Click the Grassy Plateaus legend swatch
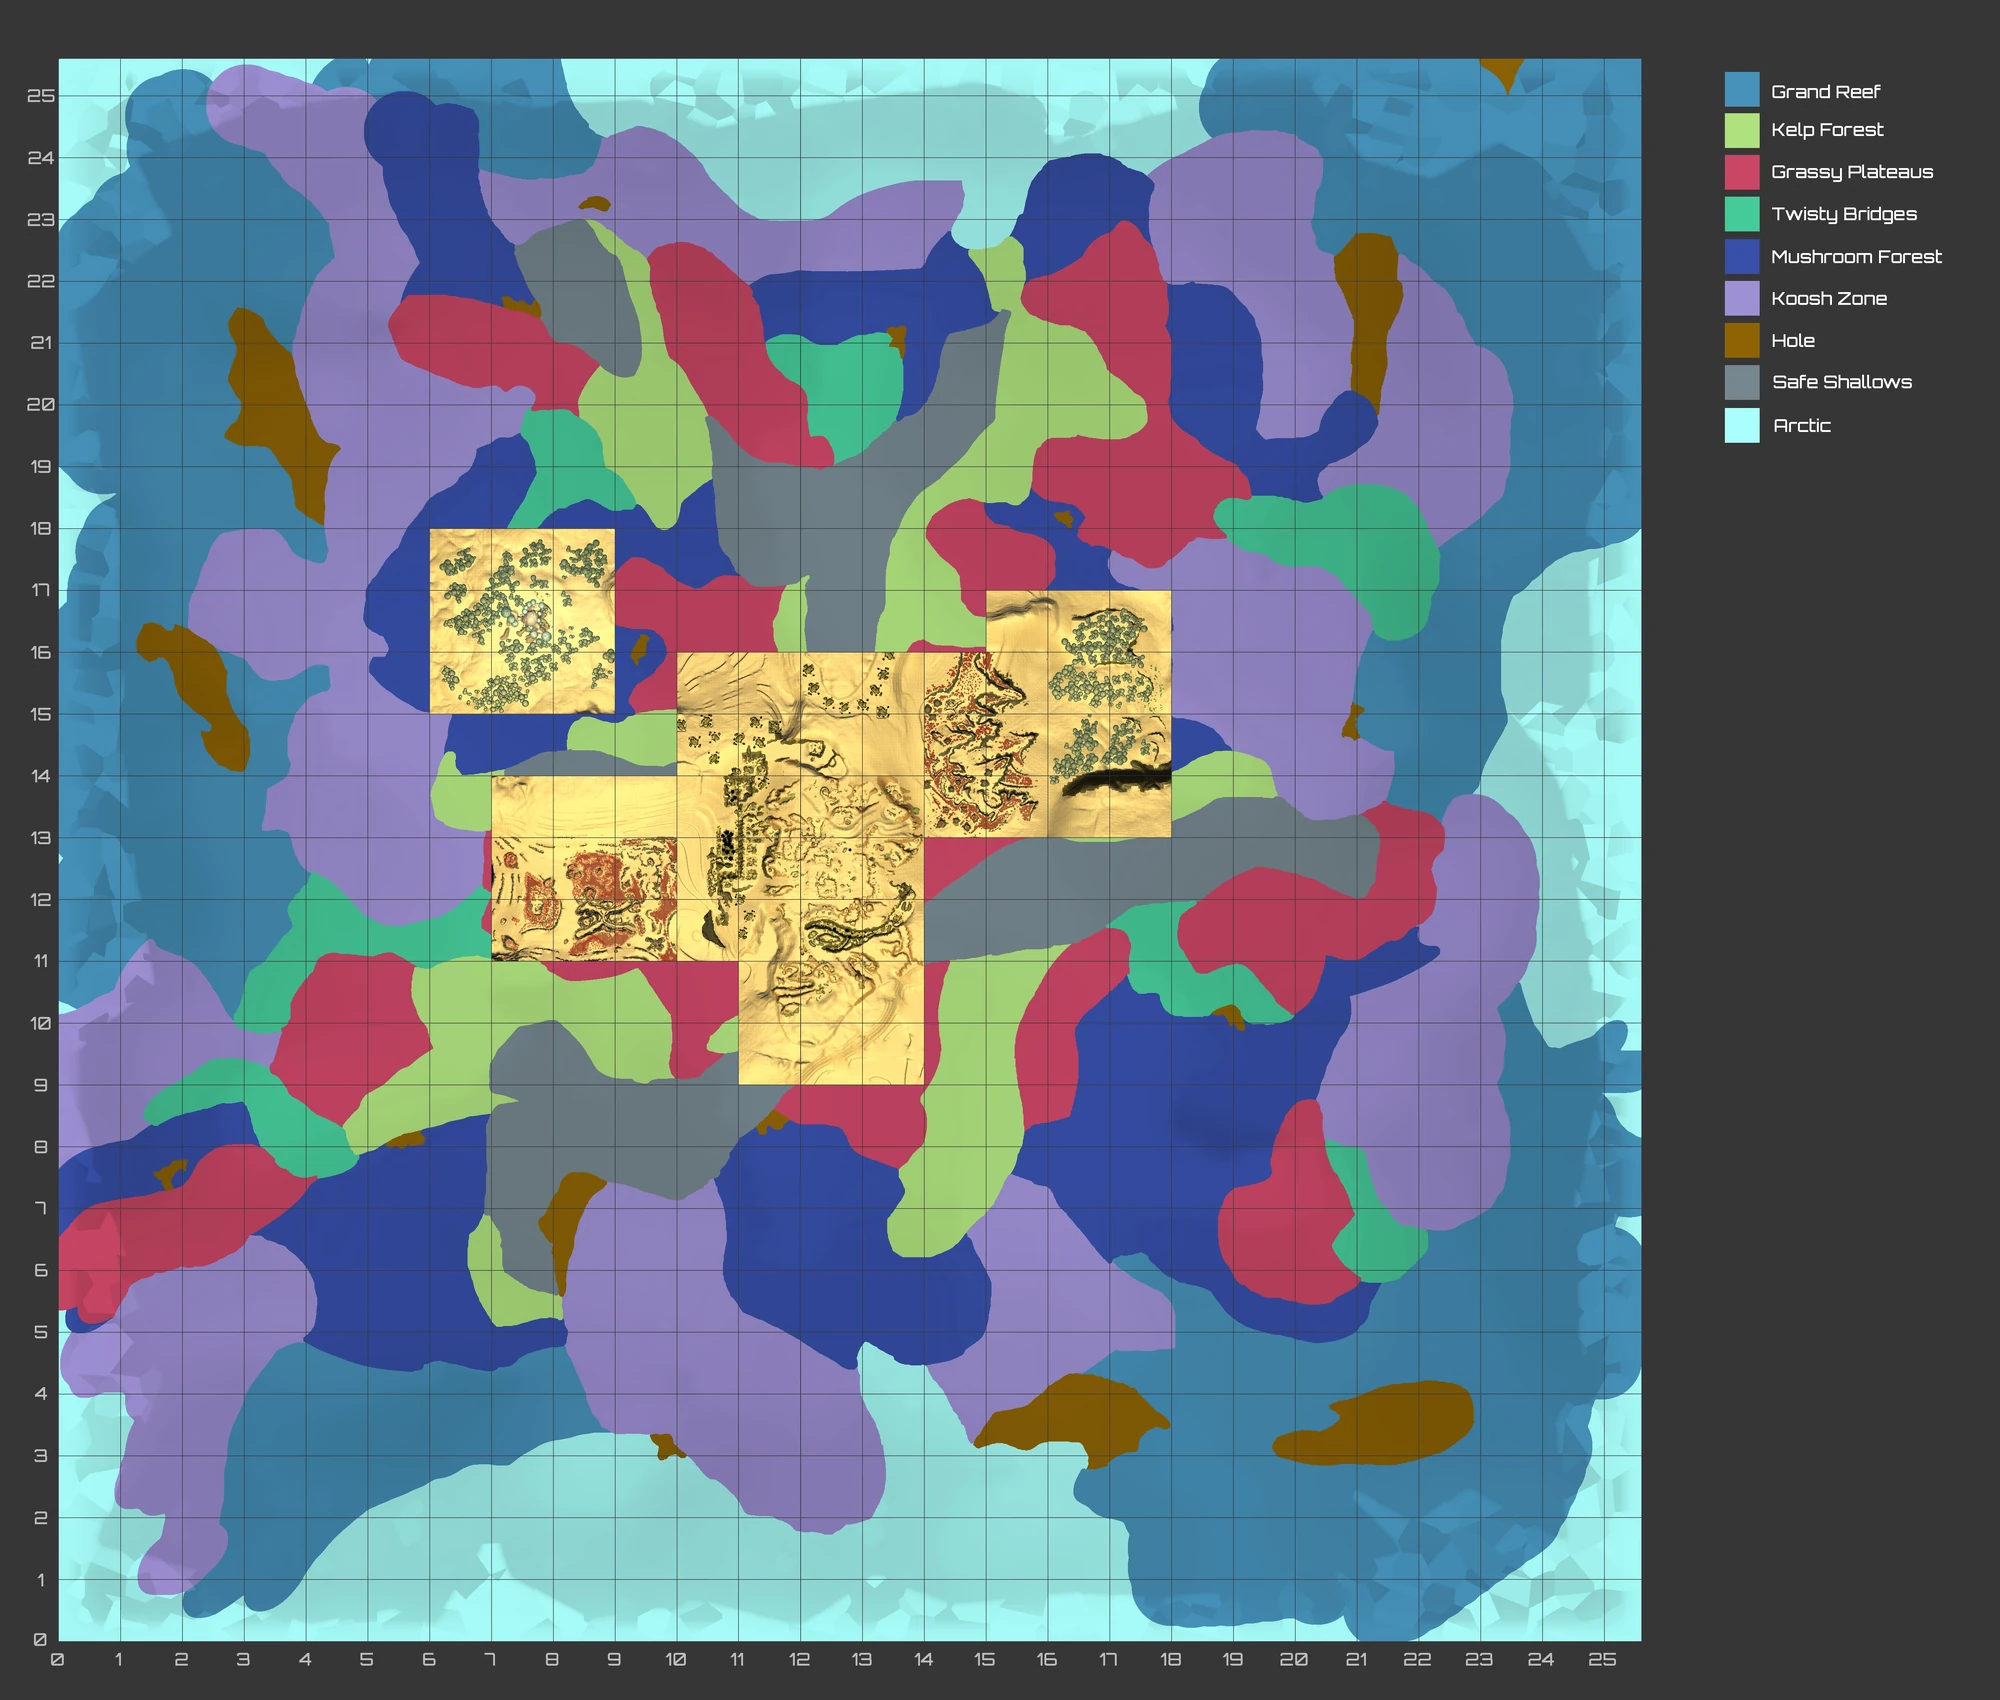The width and height of the screenshot is (2000, 1700). pyautogui.click(x=1740, y=172)
